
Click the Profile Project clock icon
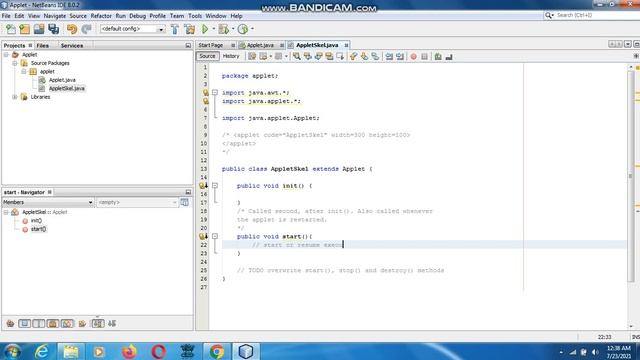pyautogui.click(x=243, y=29)
